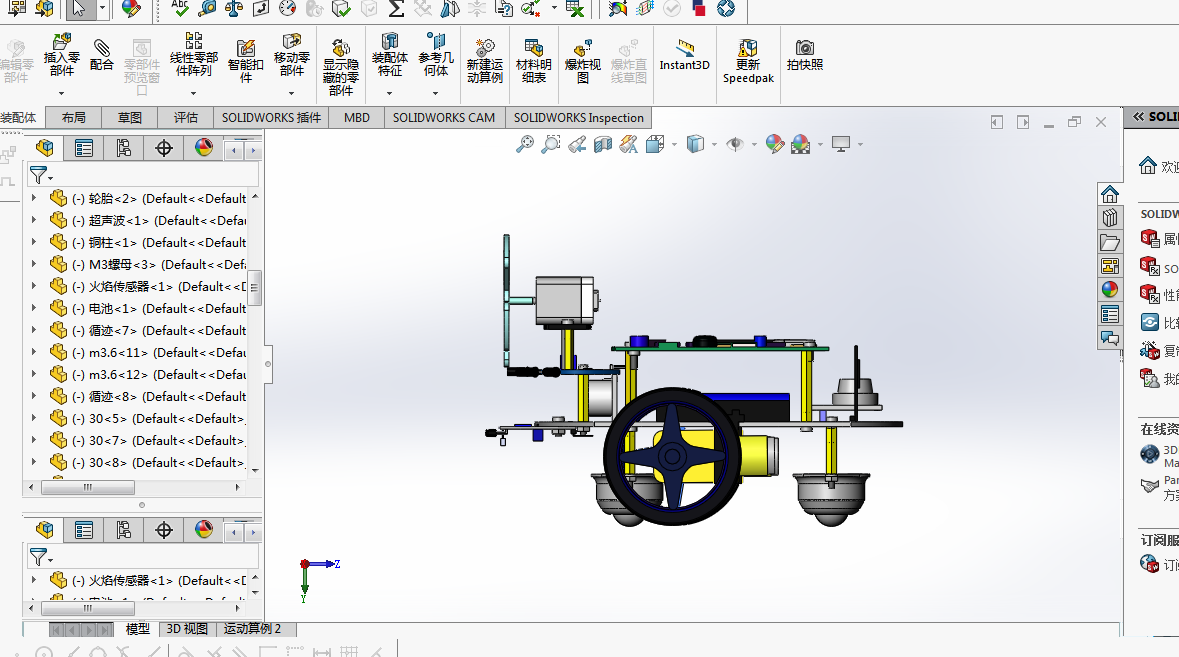
Task: Click the zoom to fit magnifier icon in view toolbar
Action: pos(524,144)
